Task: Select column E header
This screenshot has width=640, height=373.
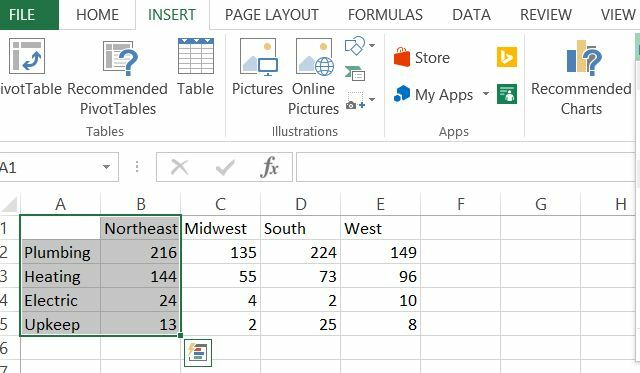Action: click(x=380, y=204)
